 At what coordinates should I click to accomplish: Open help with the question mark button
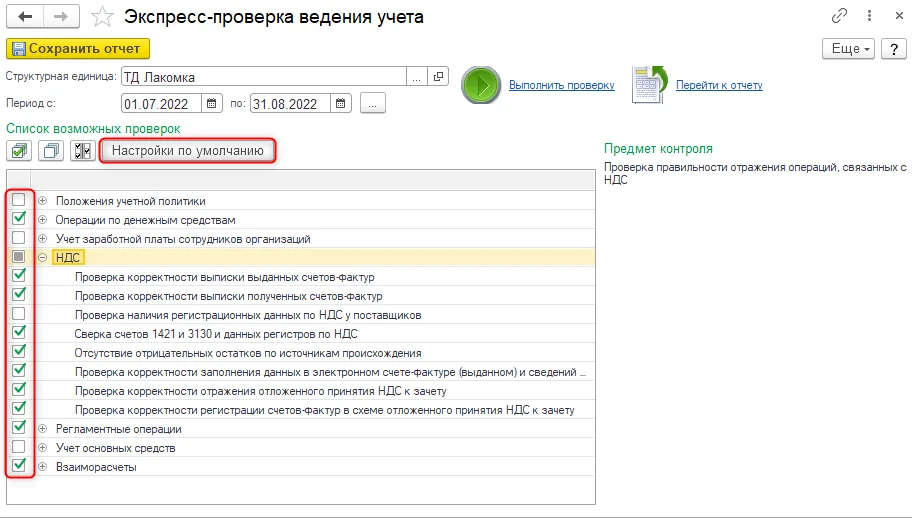894,49
